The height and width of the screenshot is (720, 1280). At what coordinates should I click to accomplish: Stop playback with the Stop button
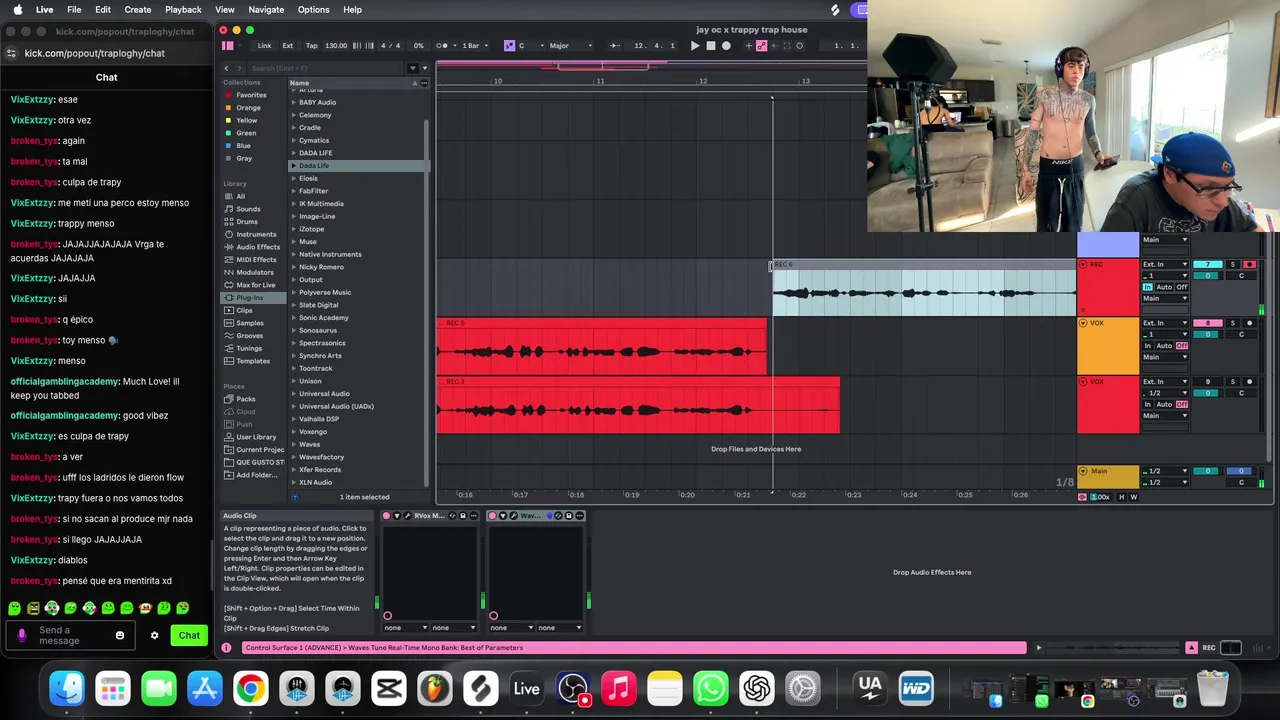[711, 46]
